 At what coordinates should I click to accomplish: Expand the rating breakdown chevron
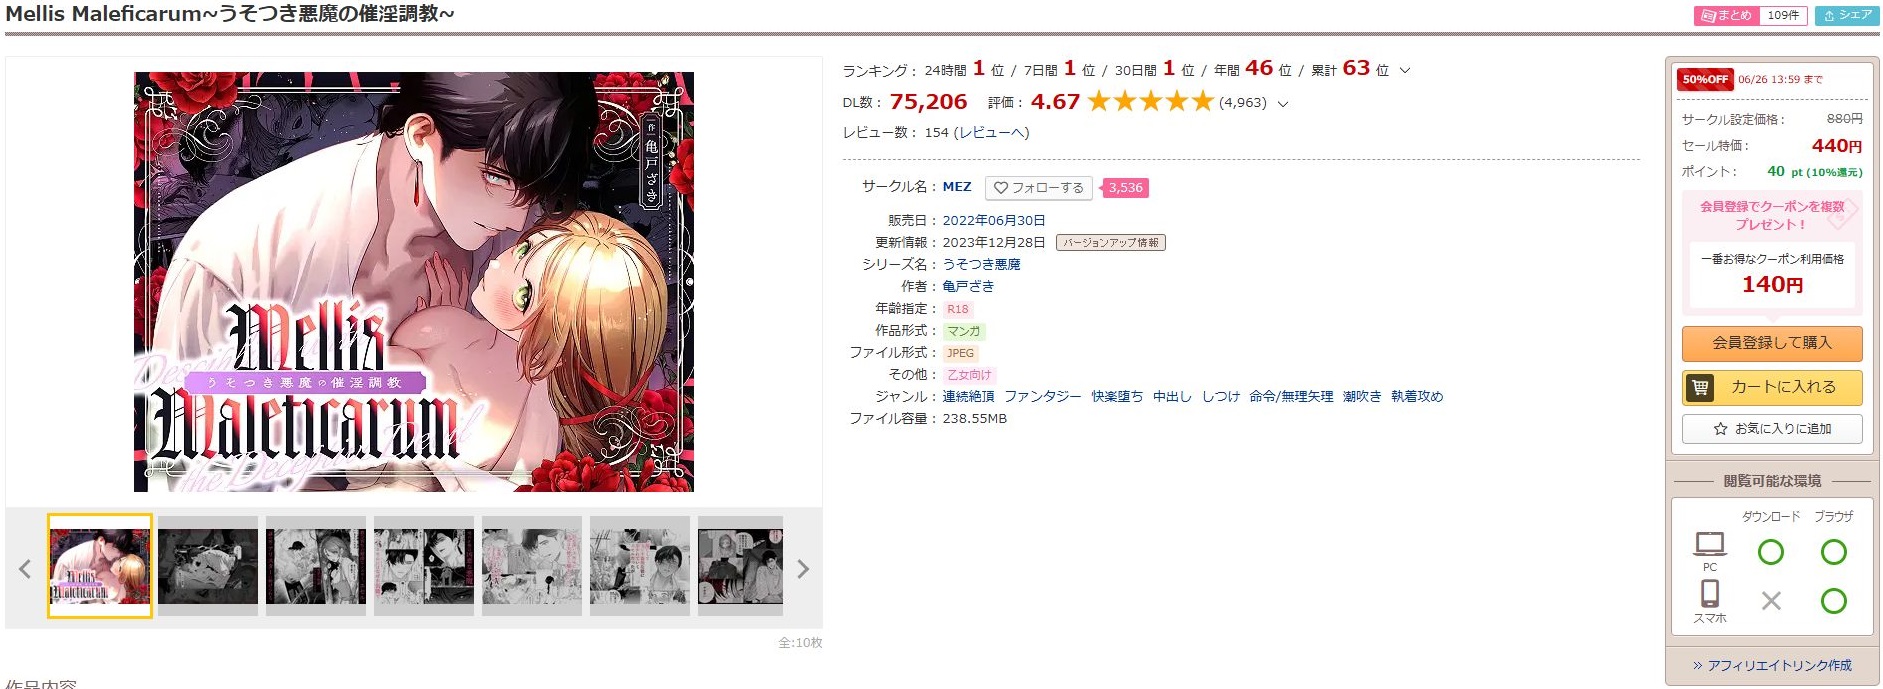pos(1283,103)
